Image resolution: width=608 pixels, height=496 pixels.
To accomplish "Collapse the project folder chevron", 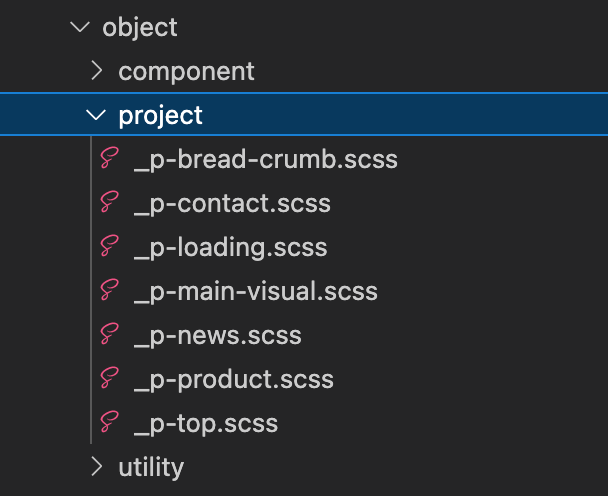I will click(96, 115).
